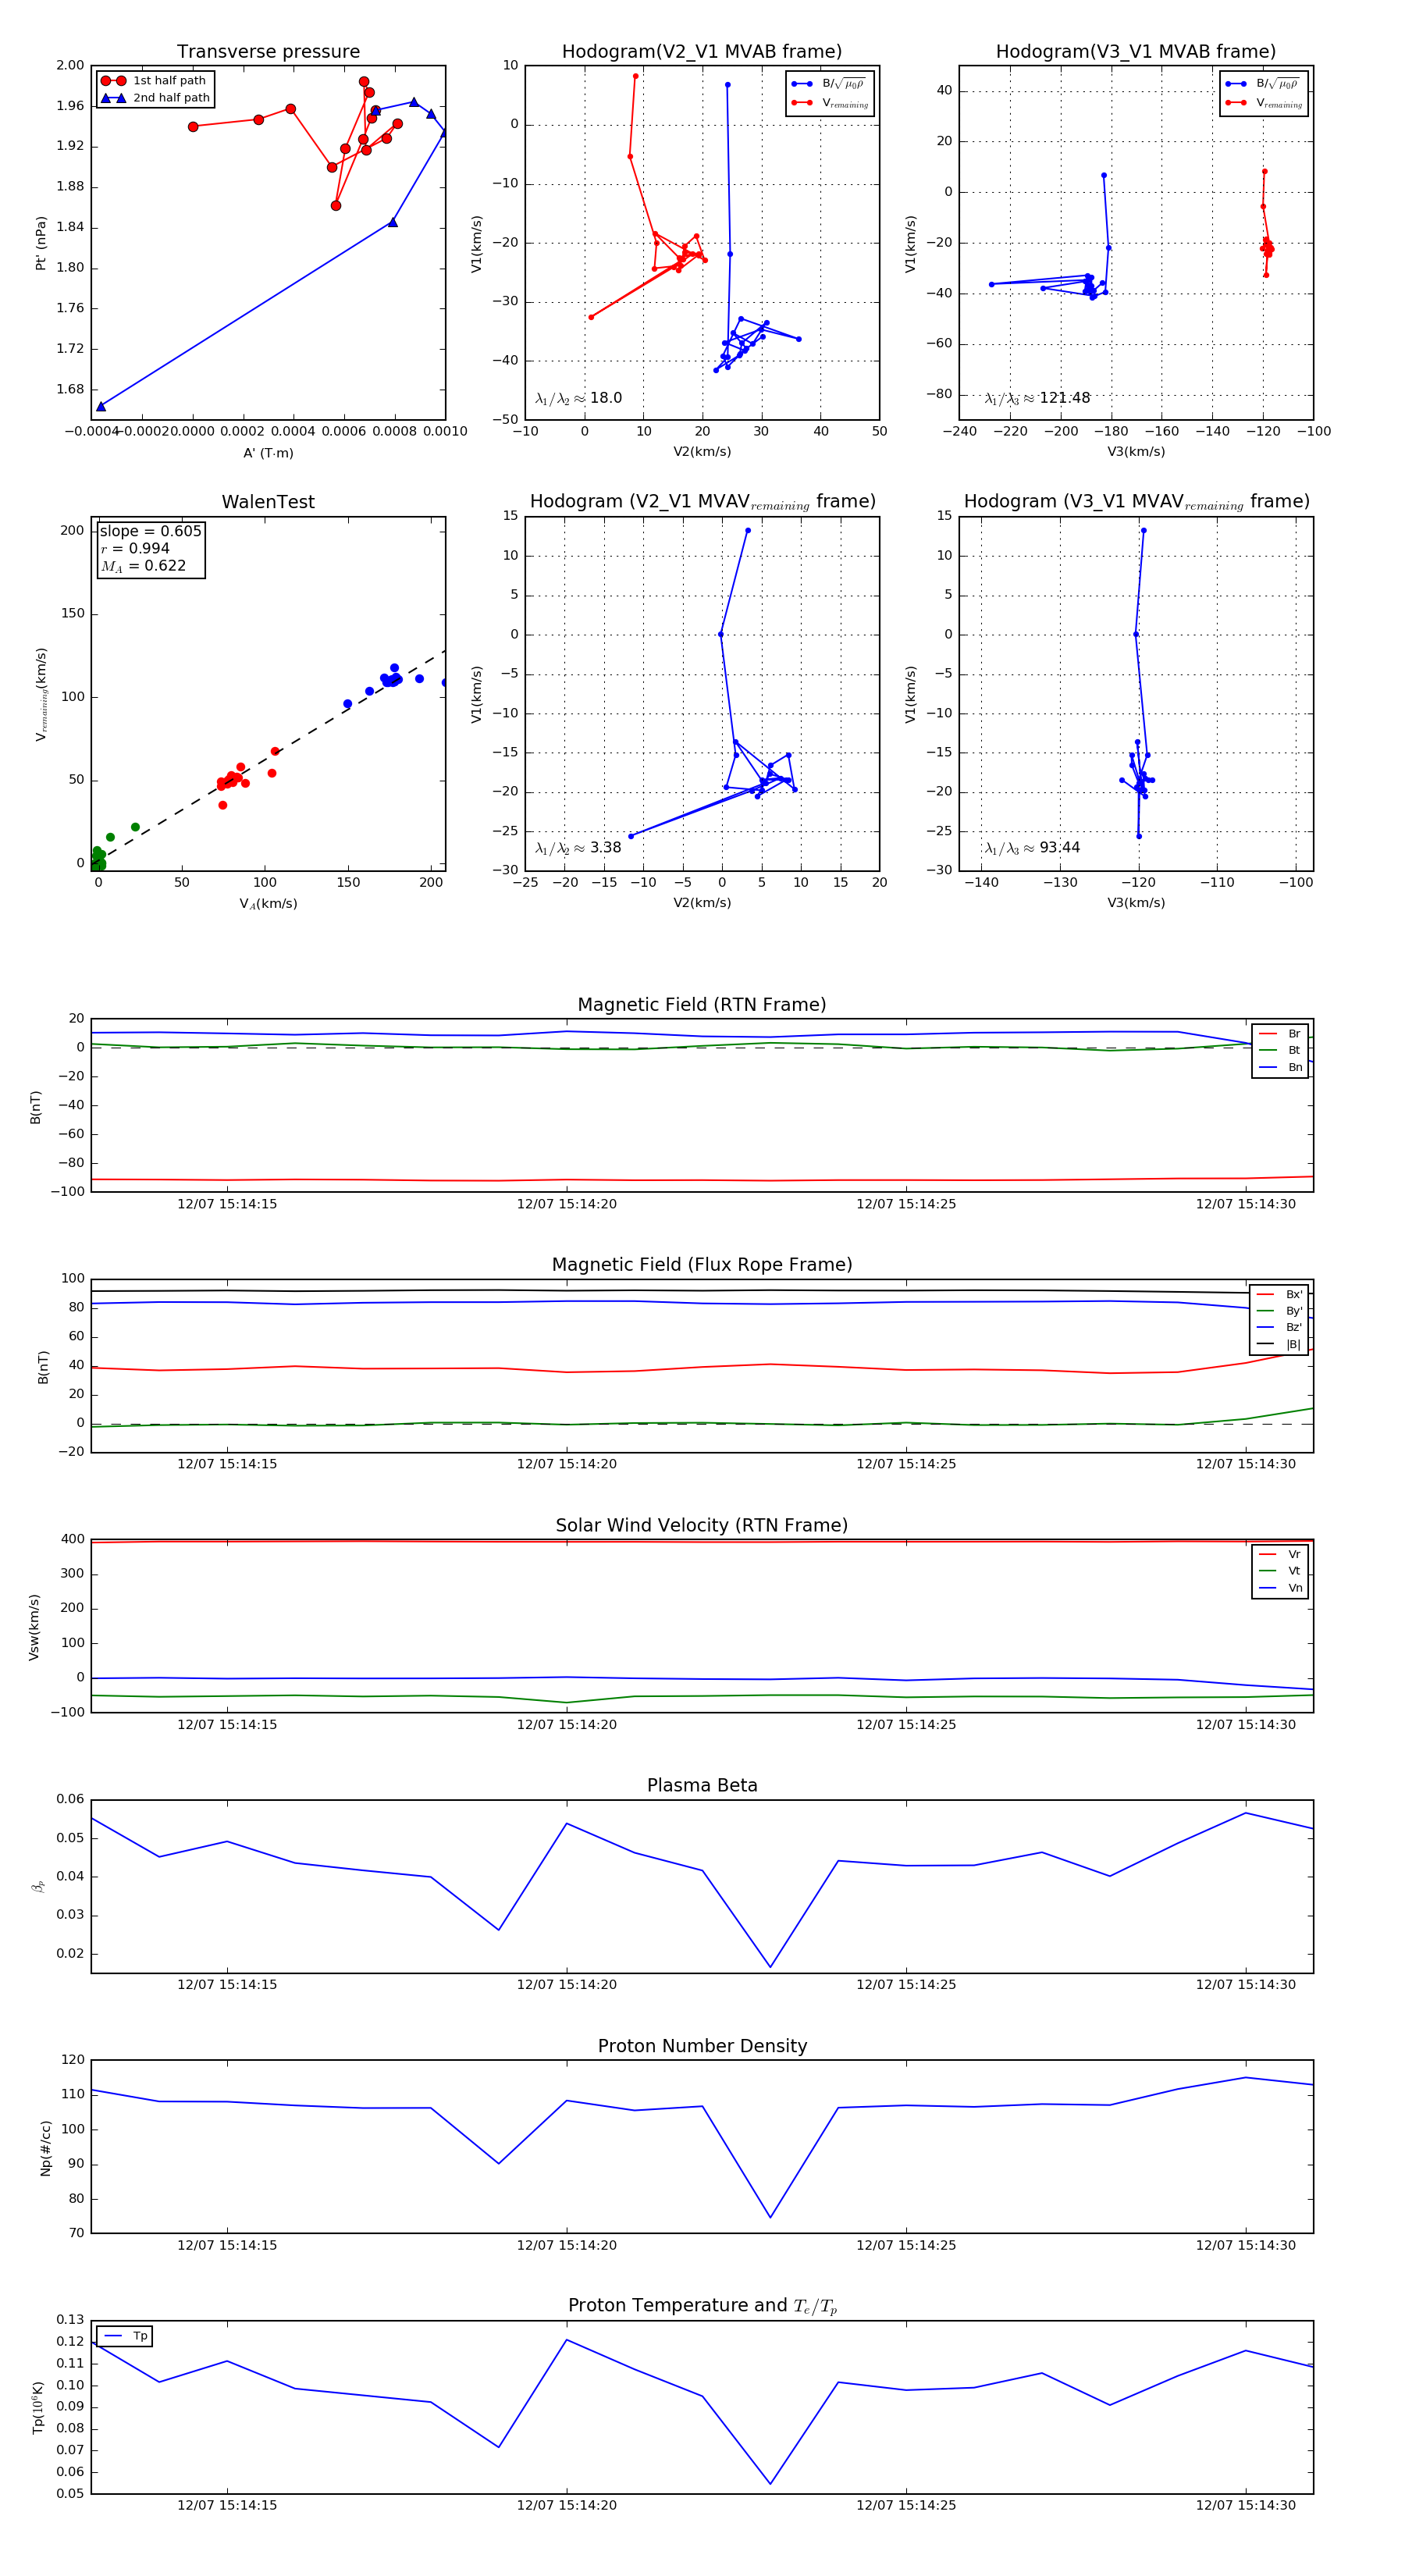Click the 'Magnetic Field (RTN Frame)' title
The width and height of the screenshot is (1405, 2576).
pos(701,1005)
